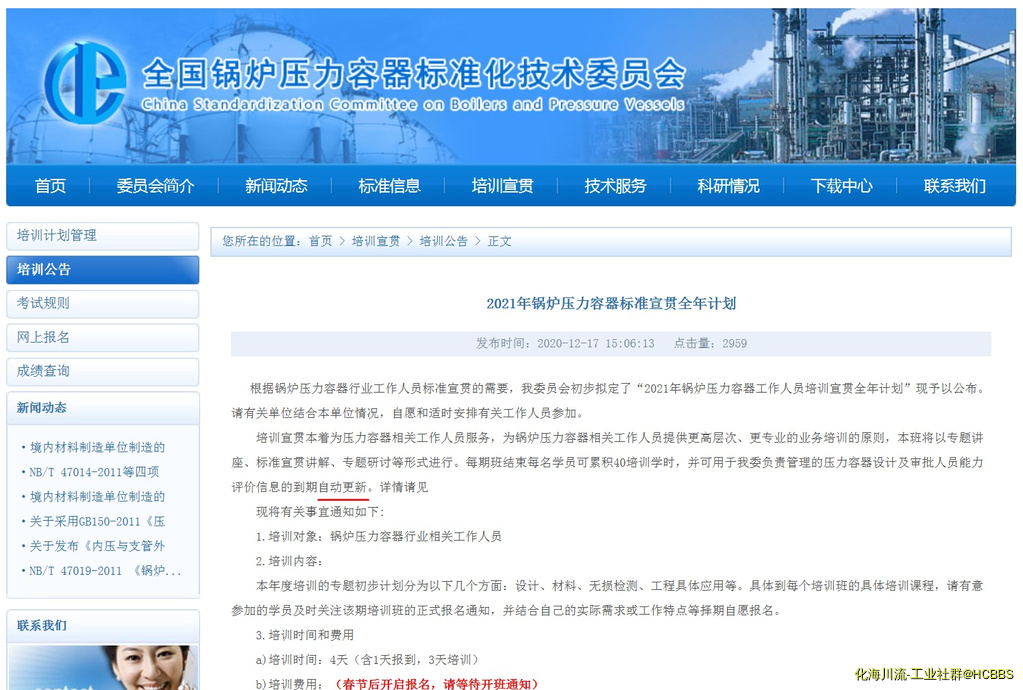1023x690 pixels.
Task: Click the red-underlined 自动更新 text
Action: pyautogui.click(x=343, y=488)
